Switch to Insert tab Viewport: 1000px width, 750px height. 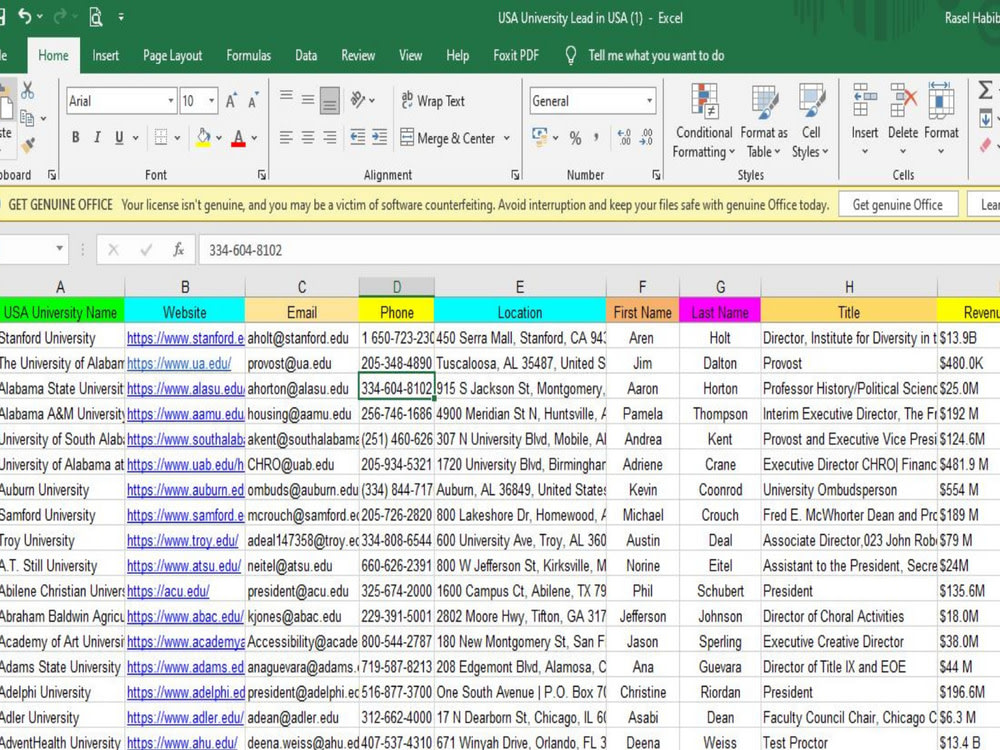pyautogui.click(x=105, y=55)
